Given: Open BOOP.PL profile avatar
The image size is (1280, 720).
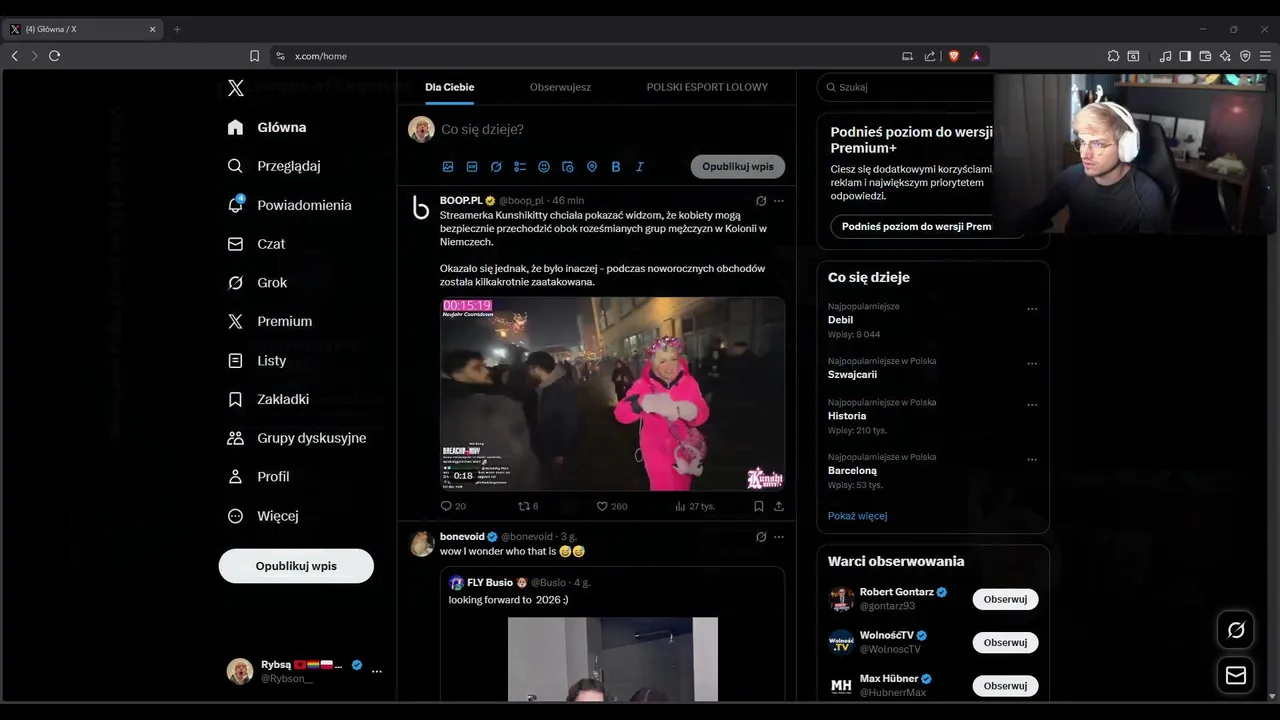Looking at the screenshot, I should tap(421, 207).
